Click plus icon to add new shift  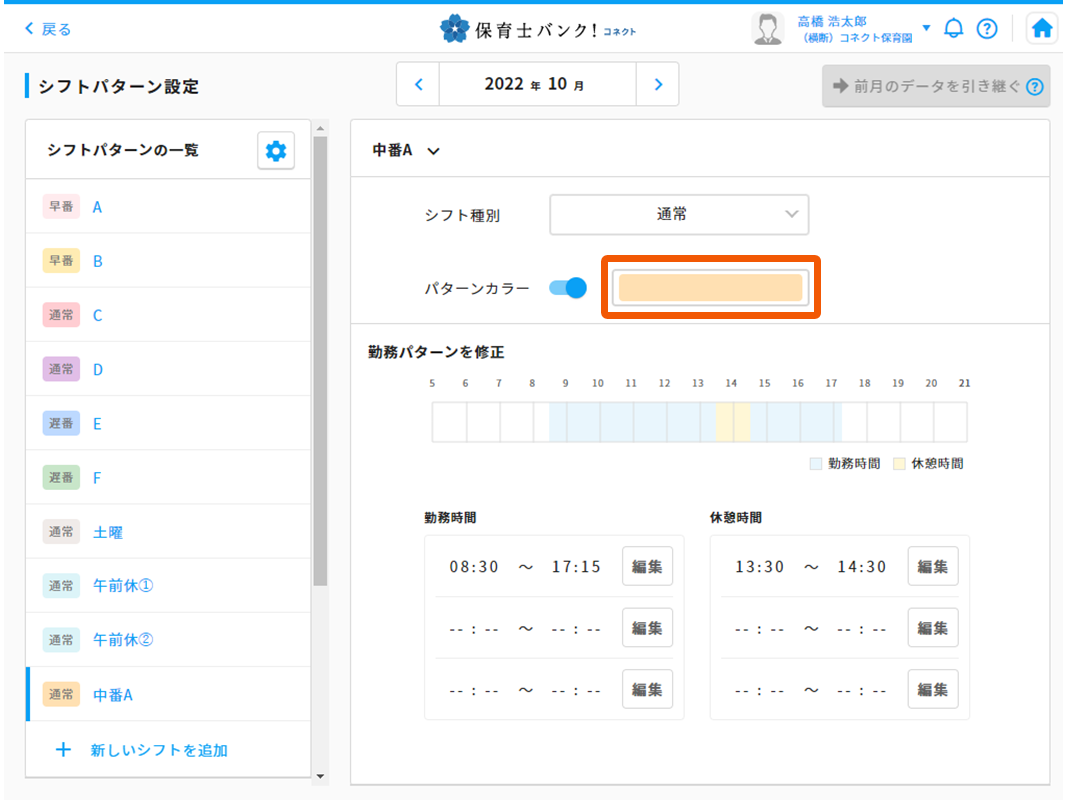tap(63, 749)
